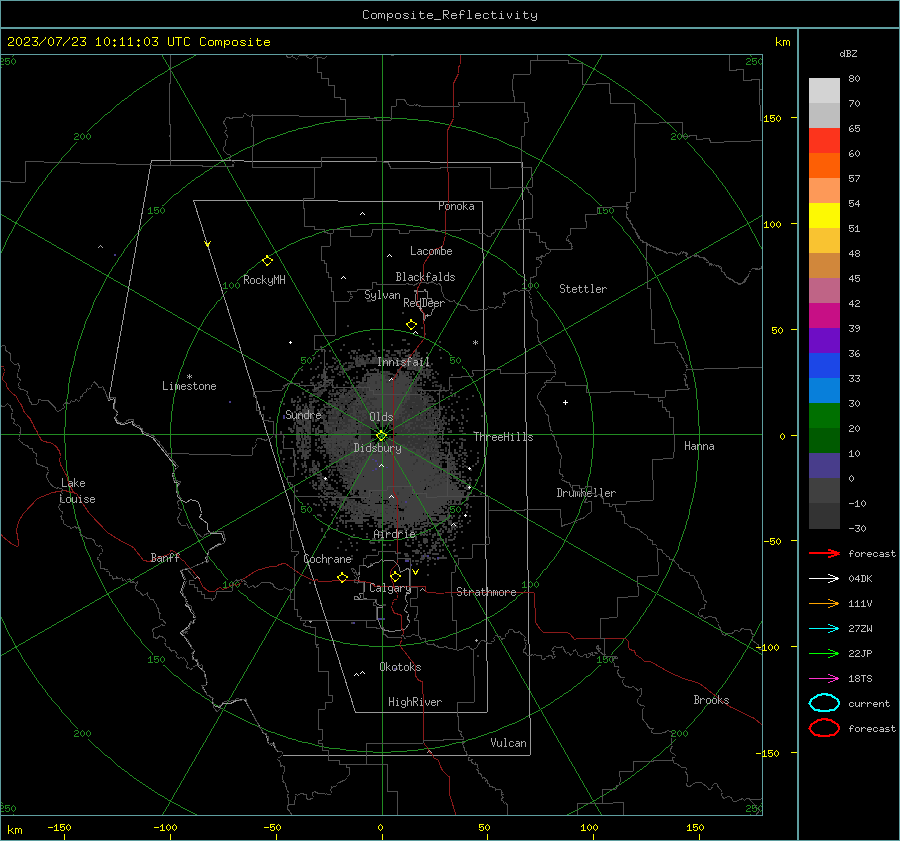Click the Blackfalds town label
Image resolution: width=900 pixels, height=841 pixels.
click(x=425, y=277)
